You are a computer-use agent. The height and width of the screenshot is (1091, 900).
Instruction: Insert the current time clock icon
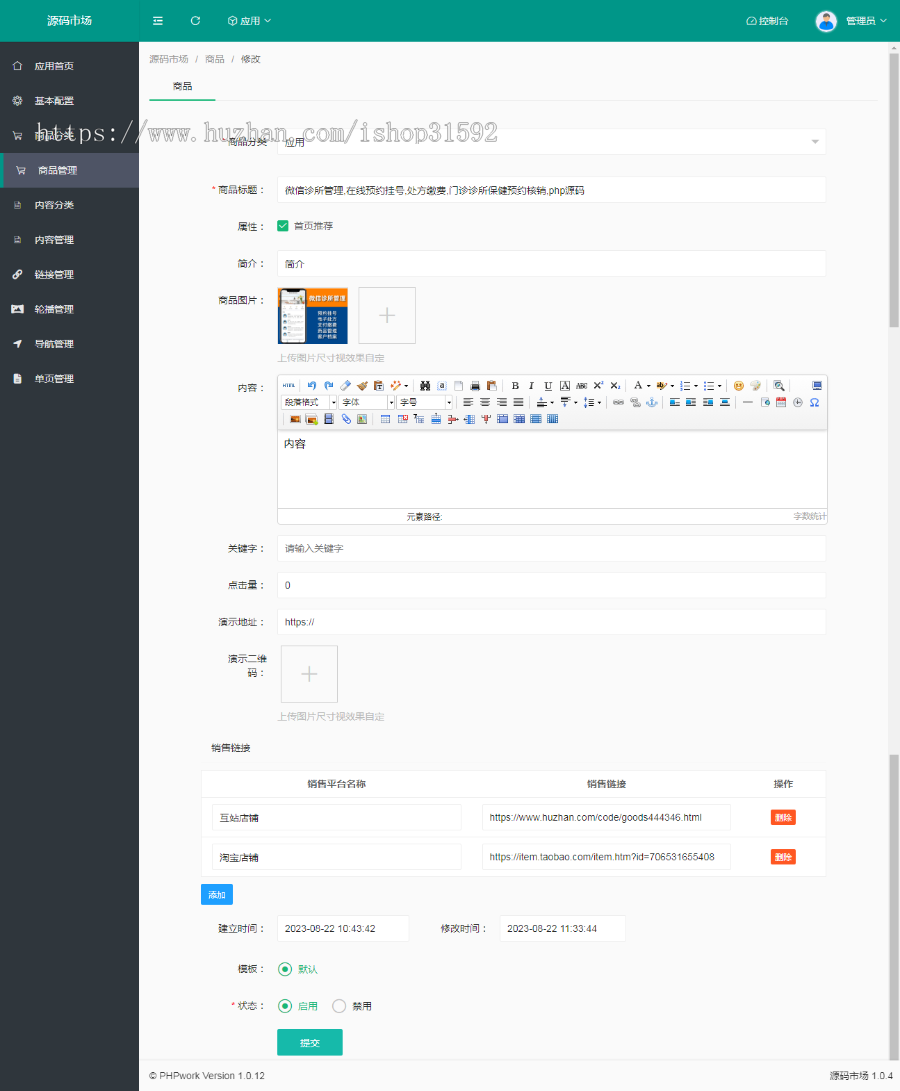coord(798,402)
